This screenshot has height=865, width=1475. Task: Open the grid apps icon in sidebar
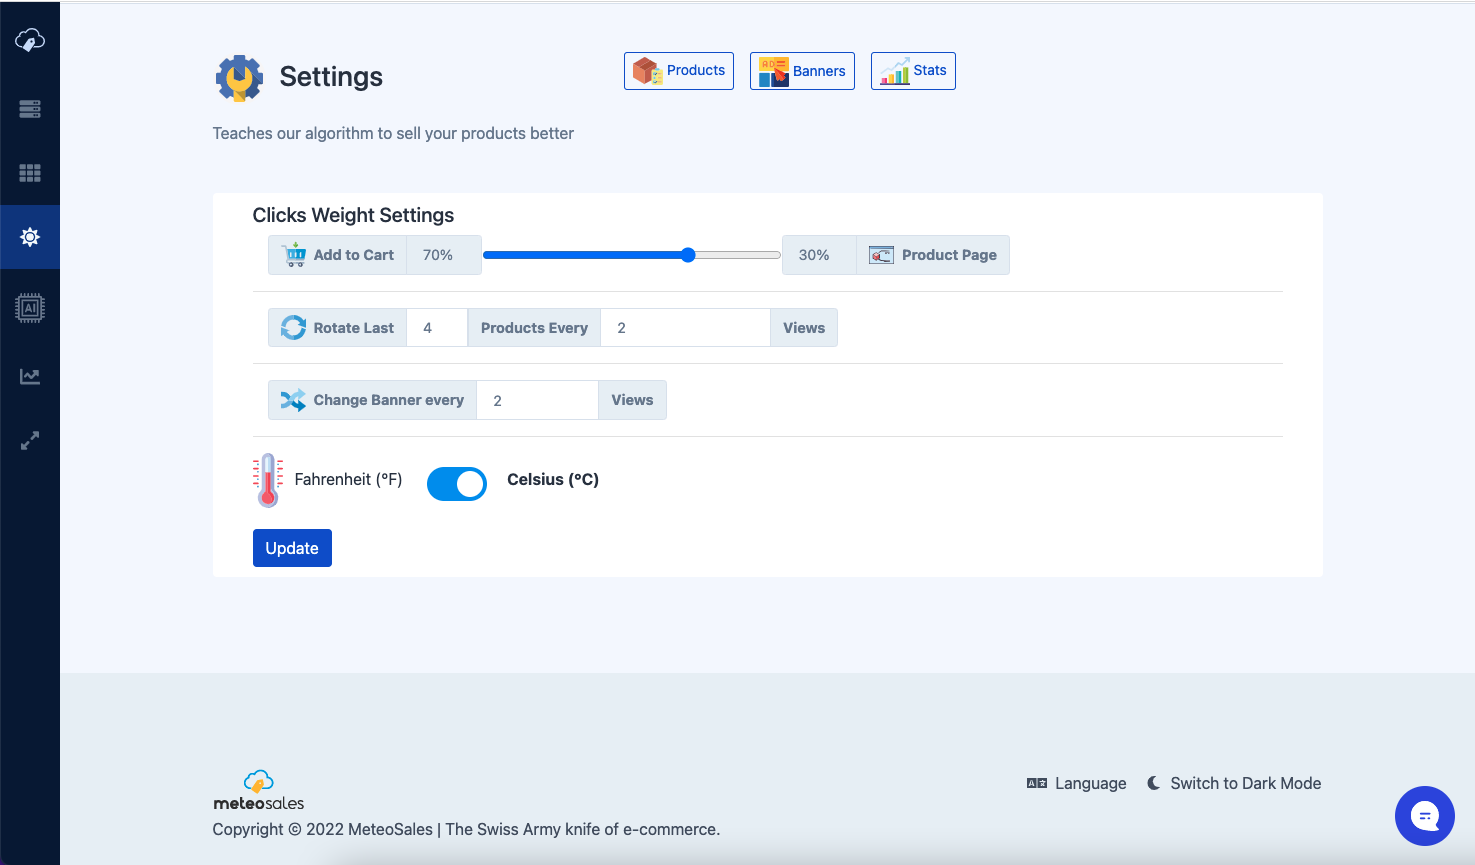point(30,173)
